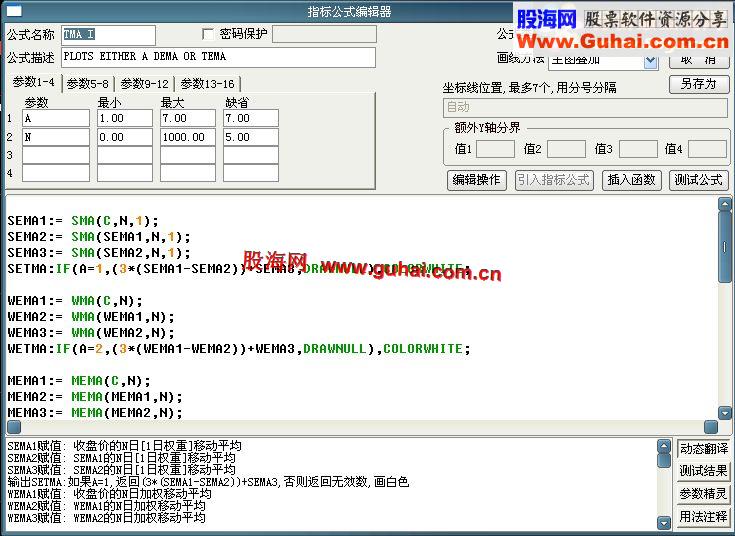The height and width of the screenshot is (536, 735).
Task: Click the 插入函数 button
Action: [x=631, y=180]
